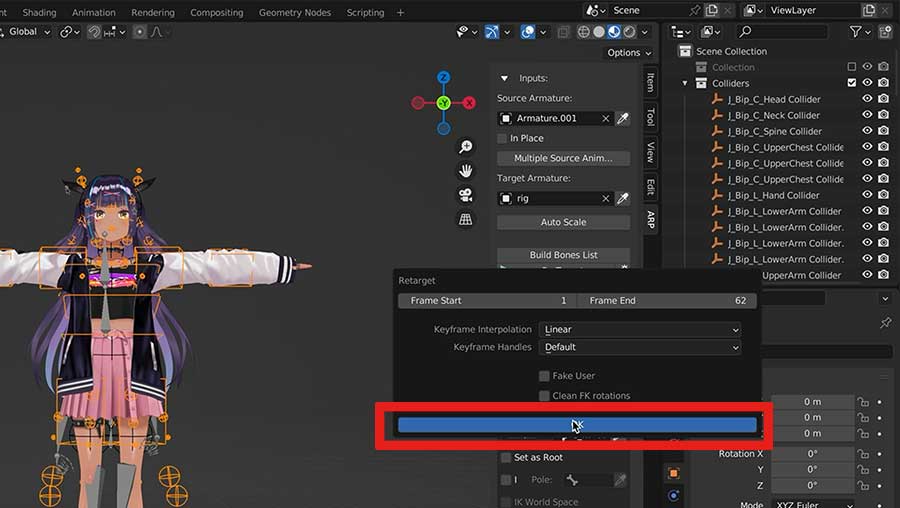The height and width of the screenshot is (508, 900).
Task: Enable Clean FK rotations checkbox
Action: 544,396
